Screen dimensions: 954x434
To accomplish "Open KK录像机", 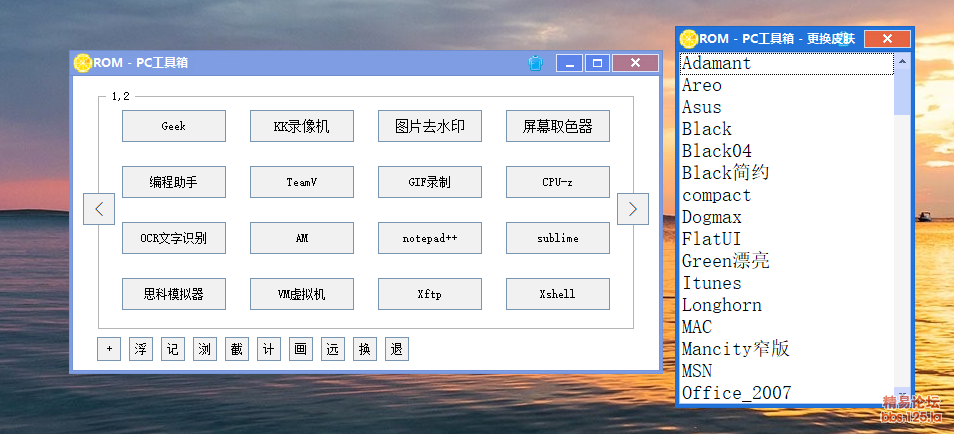I will tap(302, 126).
